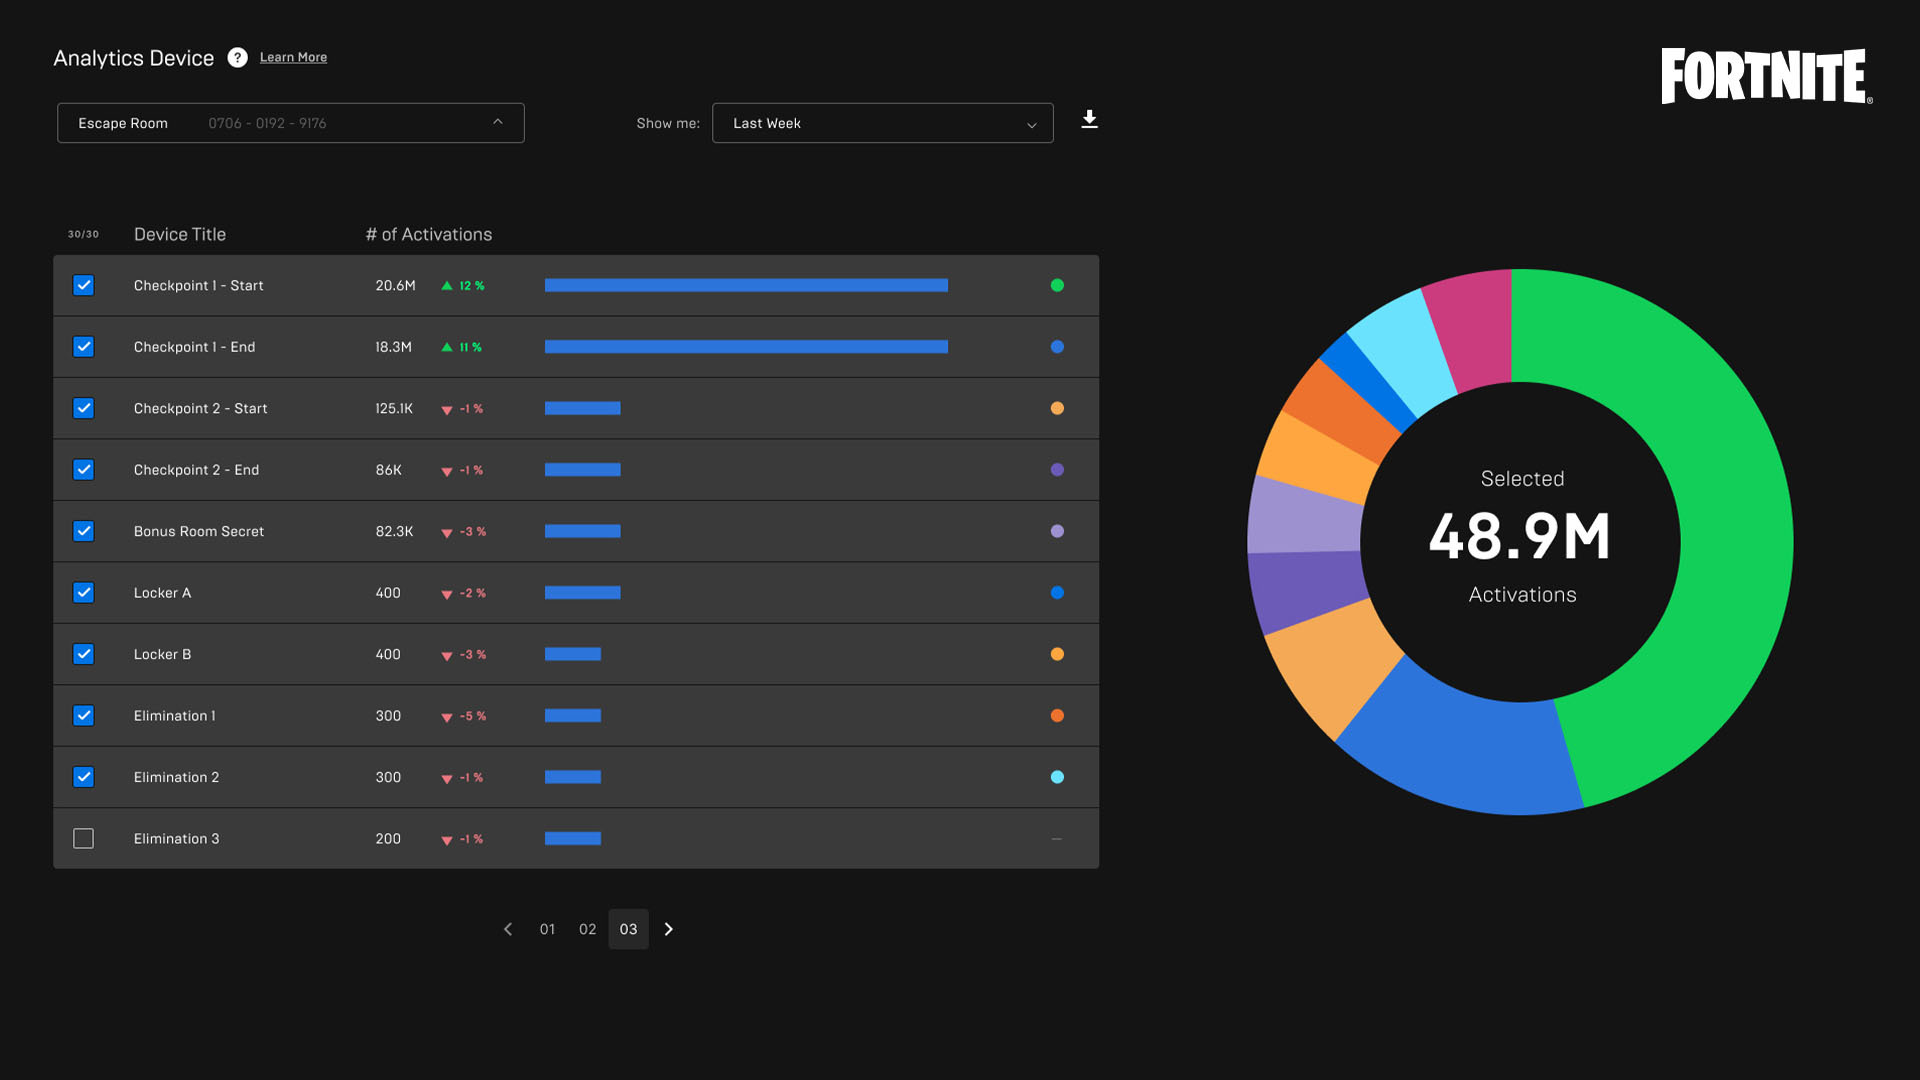Navigate to page 01
The width and height of the screenshot is (1920, 1080).
pos(546,928)
